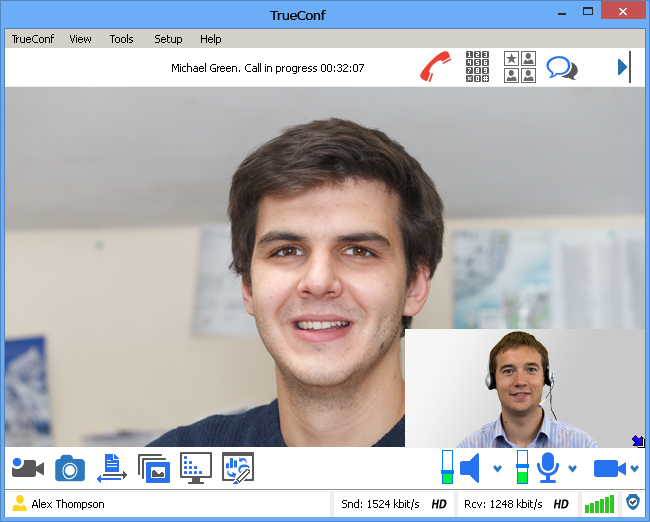650x522 pixels.
Task: Click the security shield icon
Action: pyautogui.click(x=633, y=502)
